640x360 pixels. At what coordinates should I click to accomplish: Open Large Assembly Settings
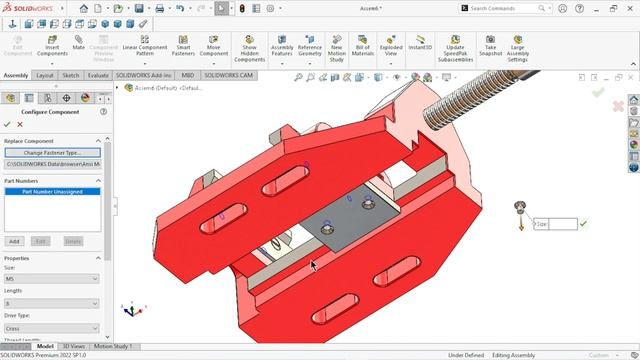[518, 49]
